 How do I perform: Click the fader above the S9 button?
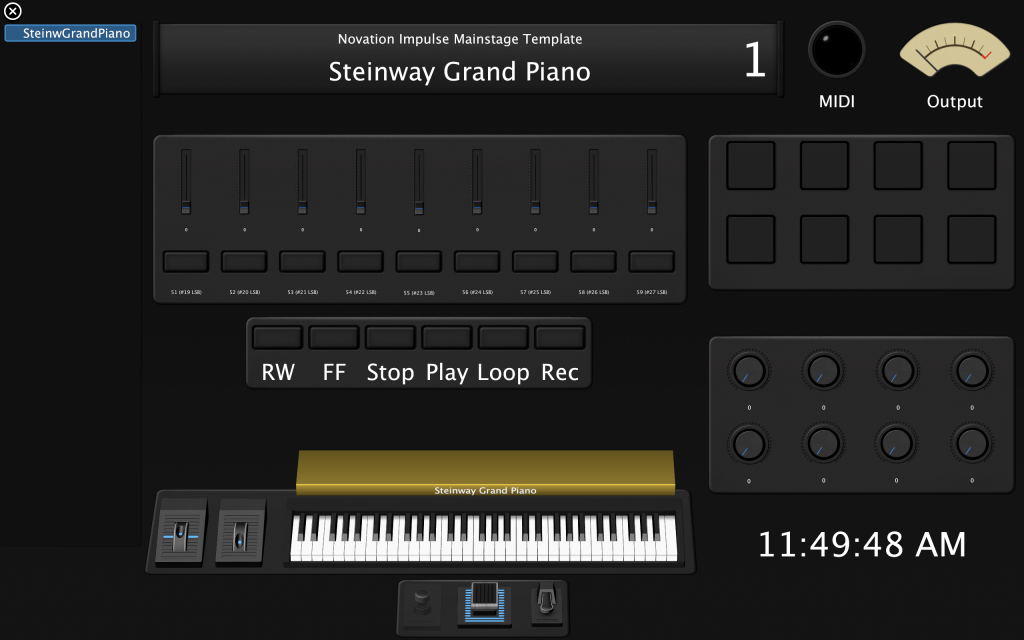[x=651, y=182]
